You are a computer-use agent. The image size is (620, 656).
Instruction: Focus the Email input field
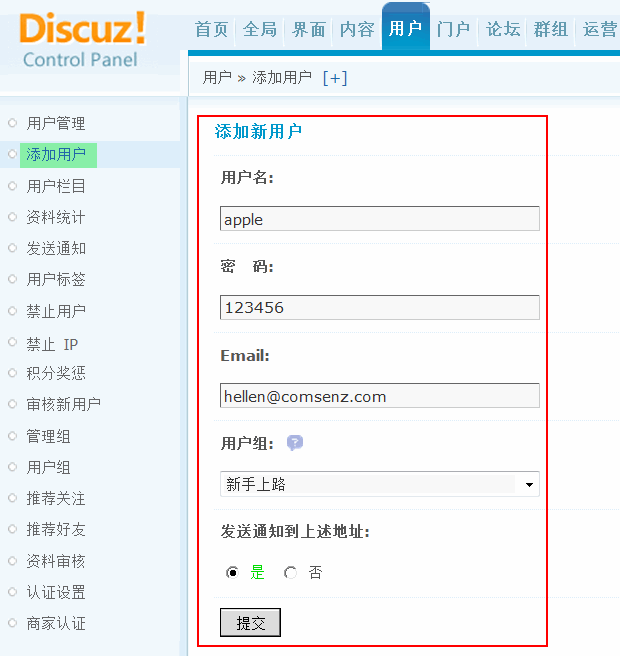[379, 396]
